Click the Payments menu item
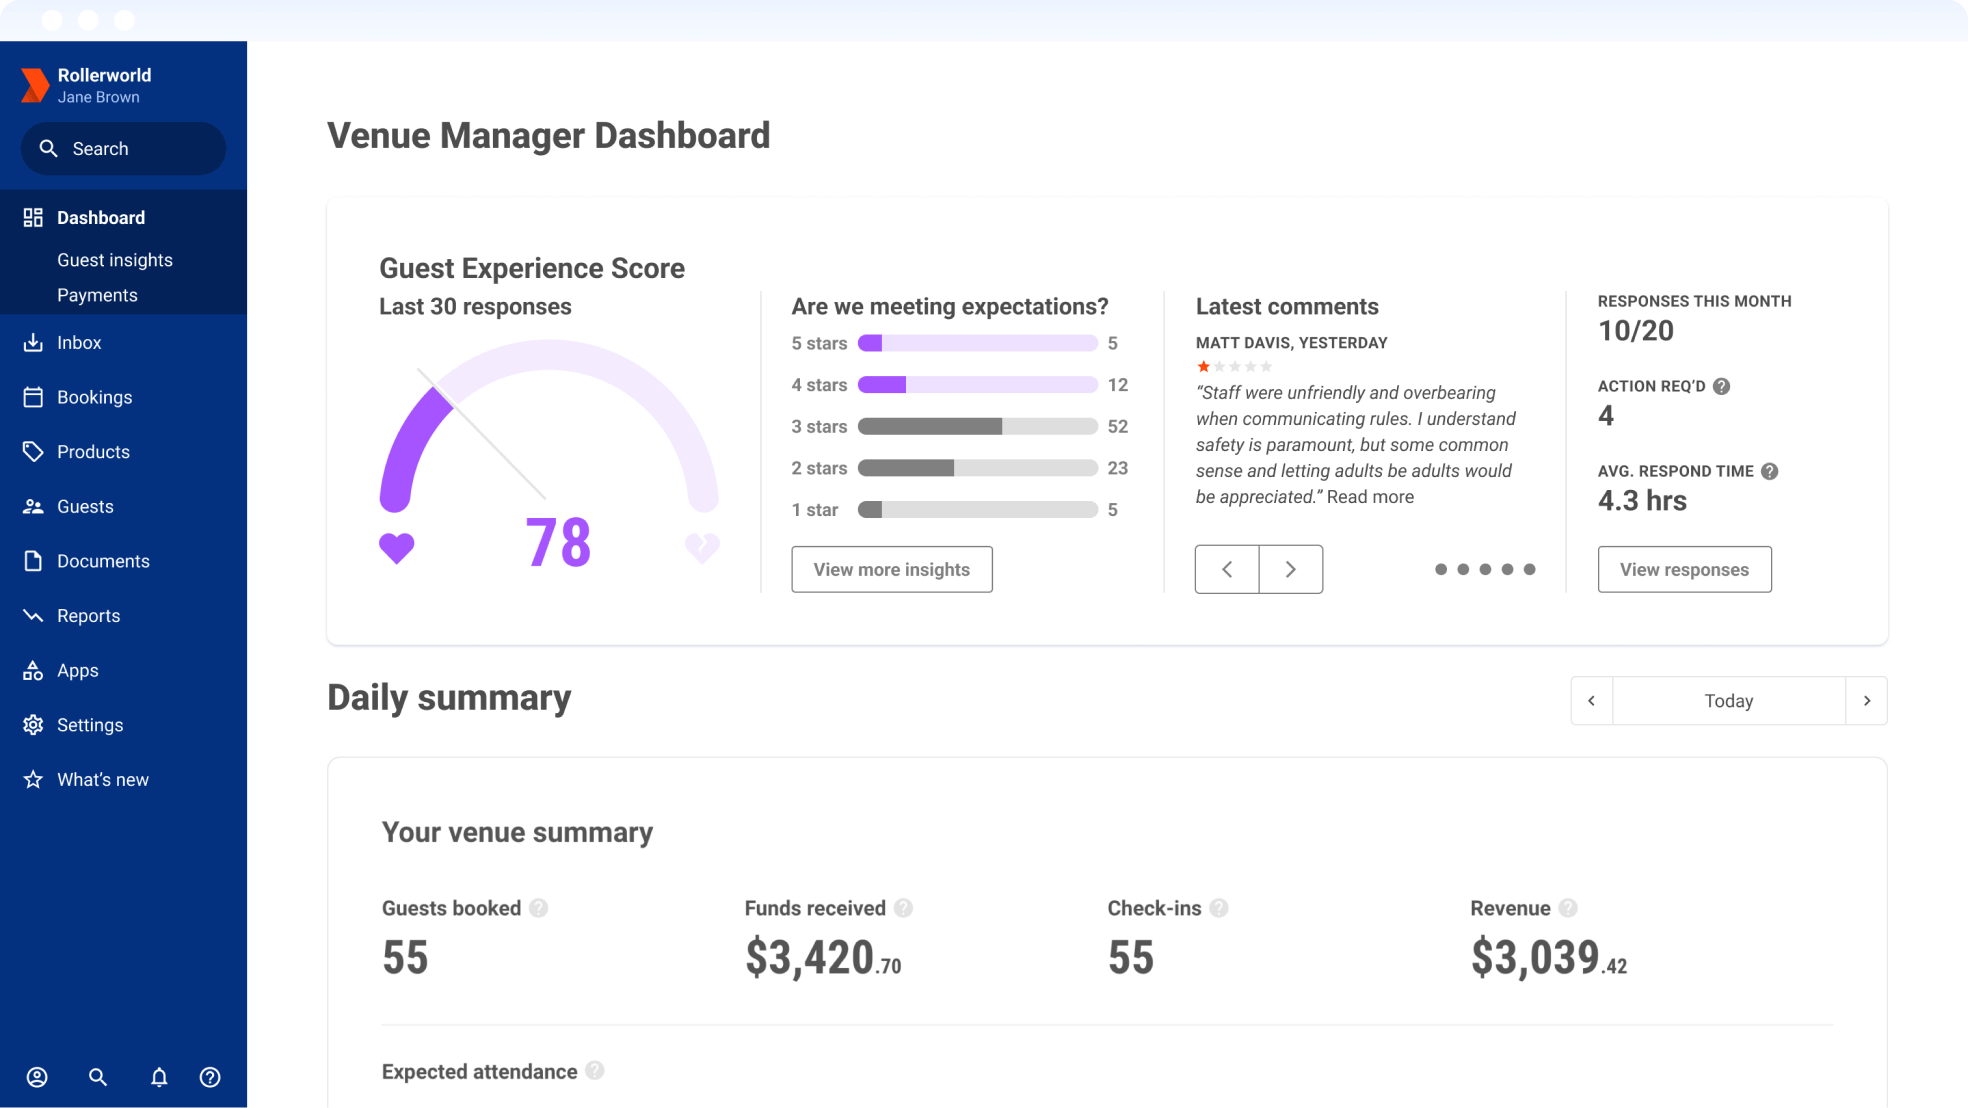The height and width of the screenshot is (1108, 1968). pyautogui.click(x=97, y=295)
